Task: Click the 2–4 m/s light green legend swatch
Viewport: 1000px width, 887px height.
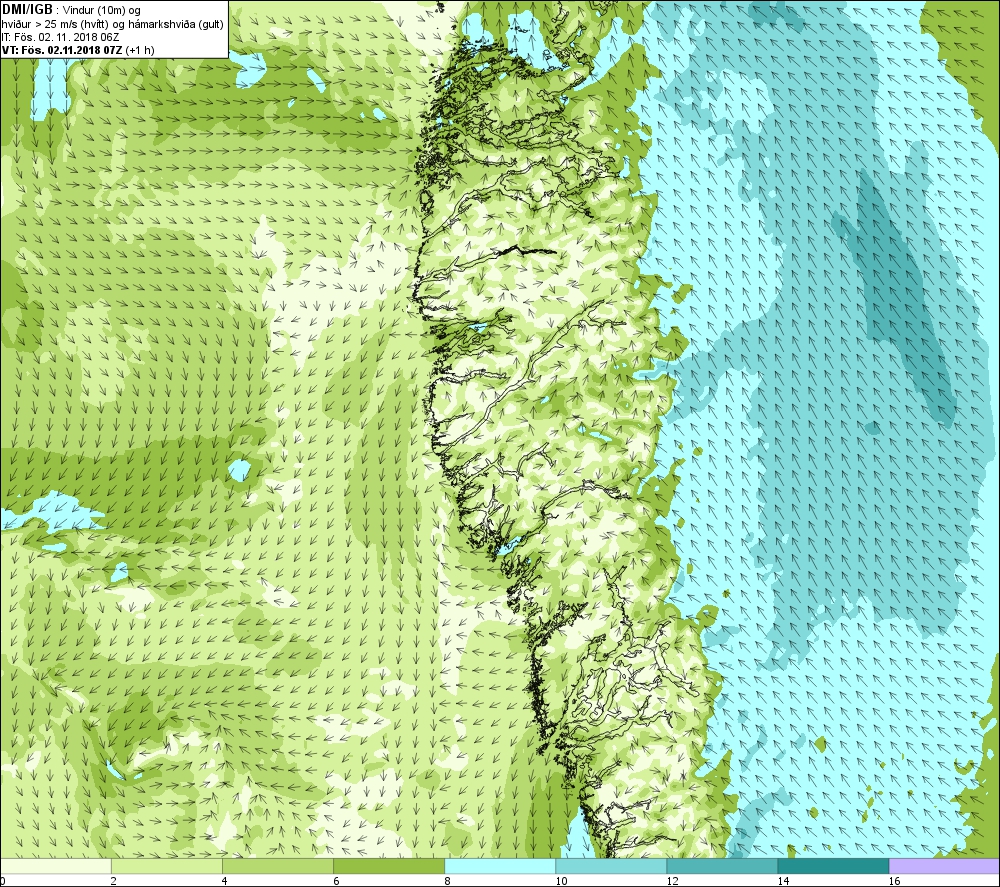Action: [x=167, y=866]
